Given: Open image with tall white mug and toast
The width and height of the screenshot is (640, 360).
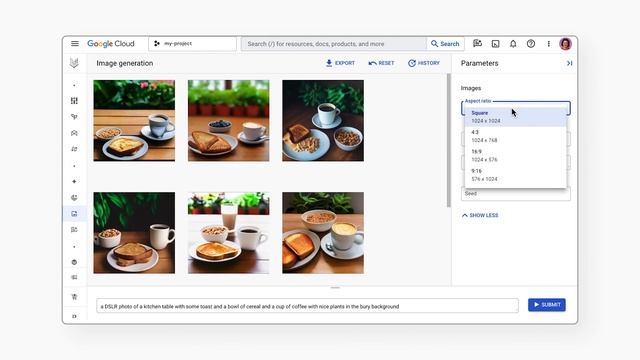Looking at the screenshot, I should click(x=134, y=233).
